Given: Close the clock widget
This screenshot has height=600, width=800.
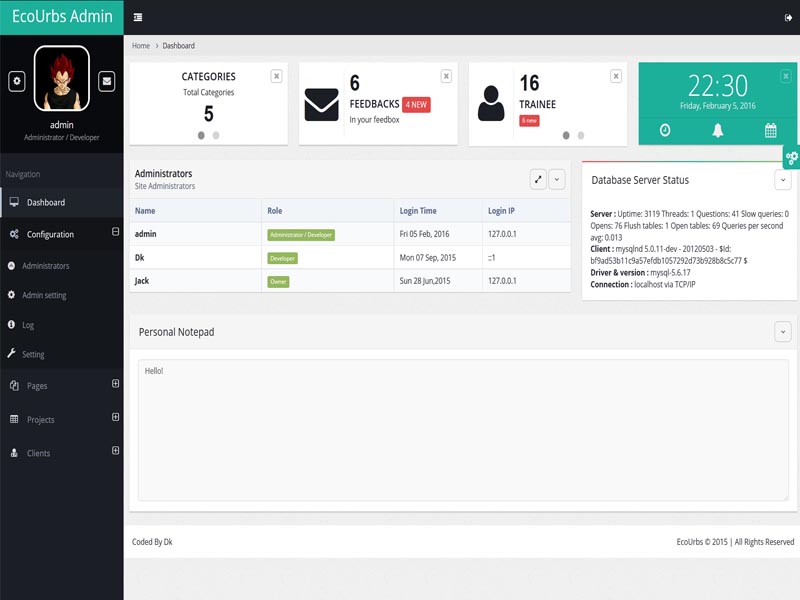Looking at the screenshot, I should point(786,77).
